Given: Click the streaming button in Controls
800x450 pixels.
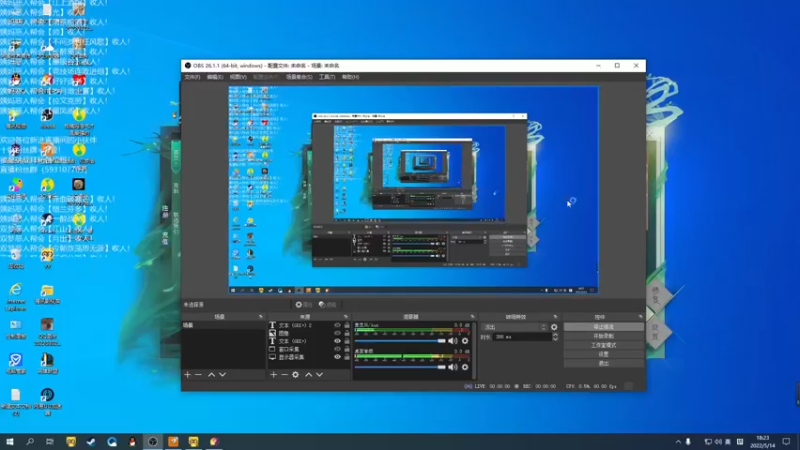Looking at the screenshot, I should [x=604, y=327].
